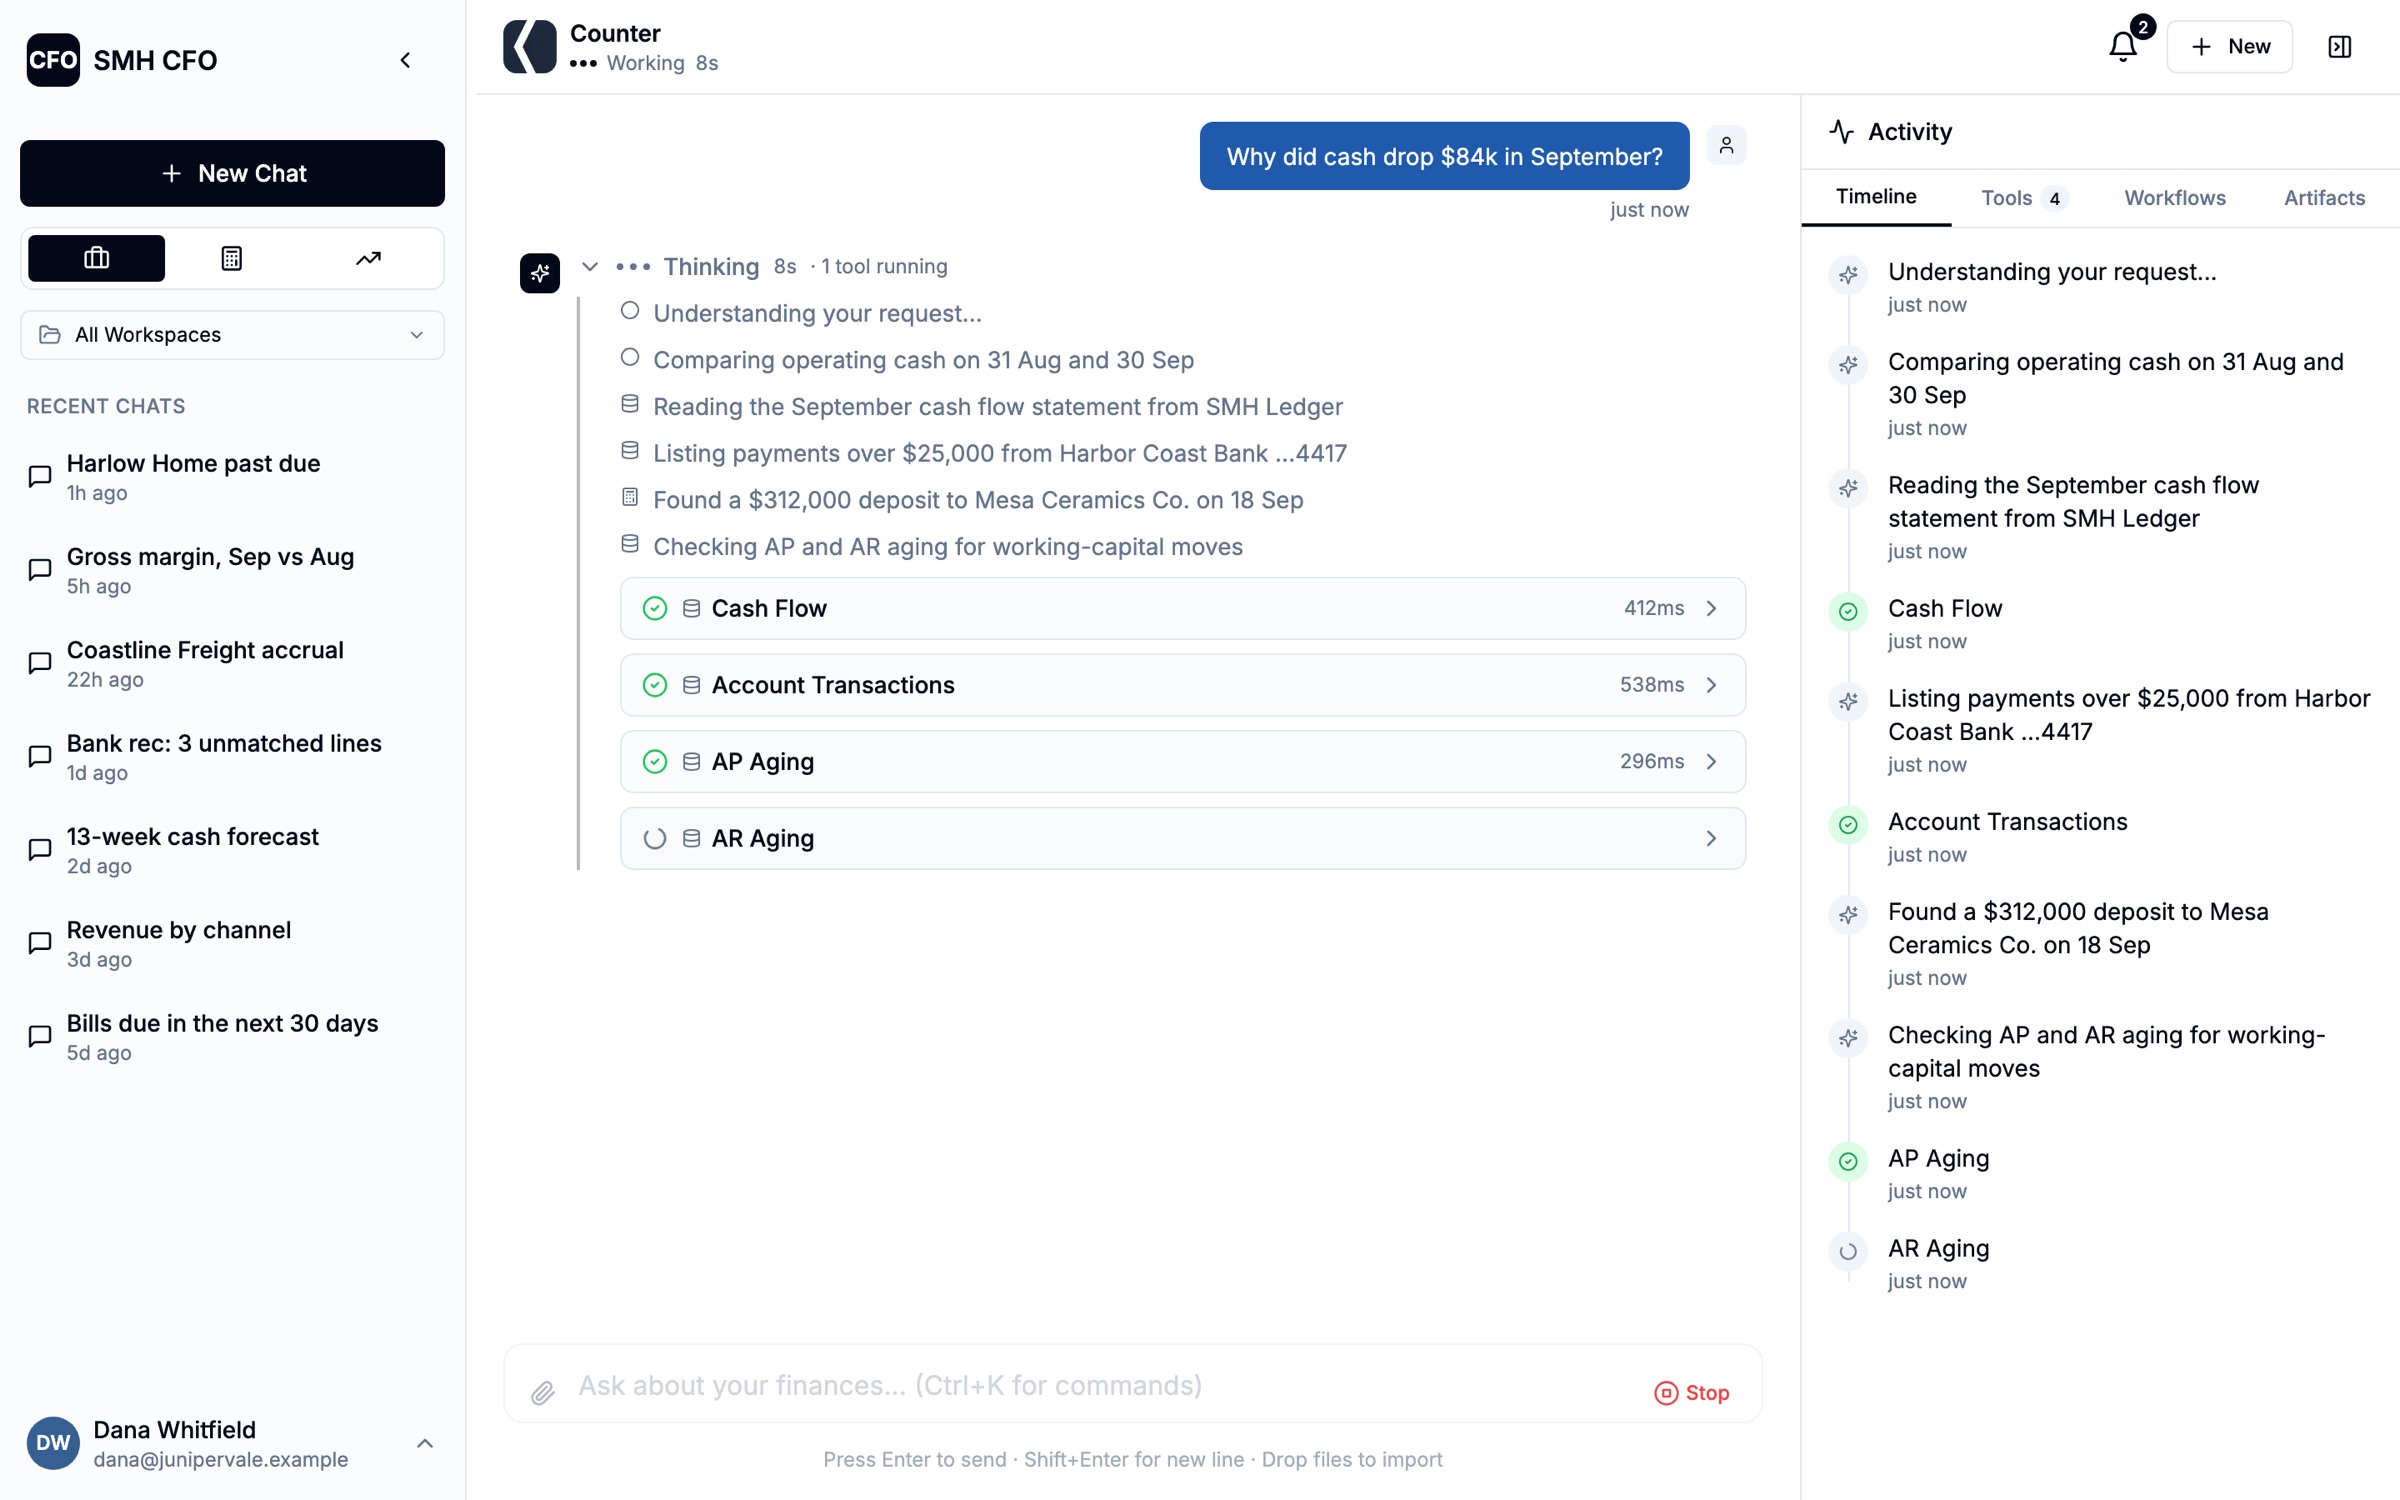
Task: Expand the AP Aging tool result
Action: tap(1182, 761)
